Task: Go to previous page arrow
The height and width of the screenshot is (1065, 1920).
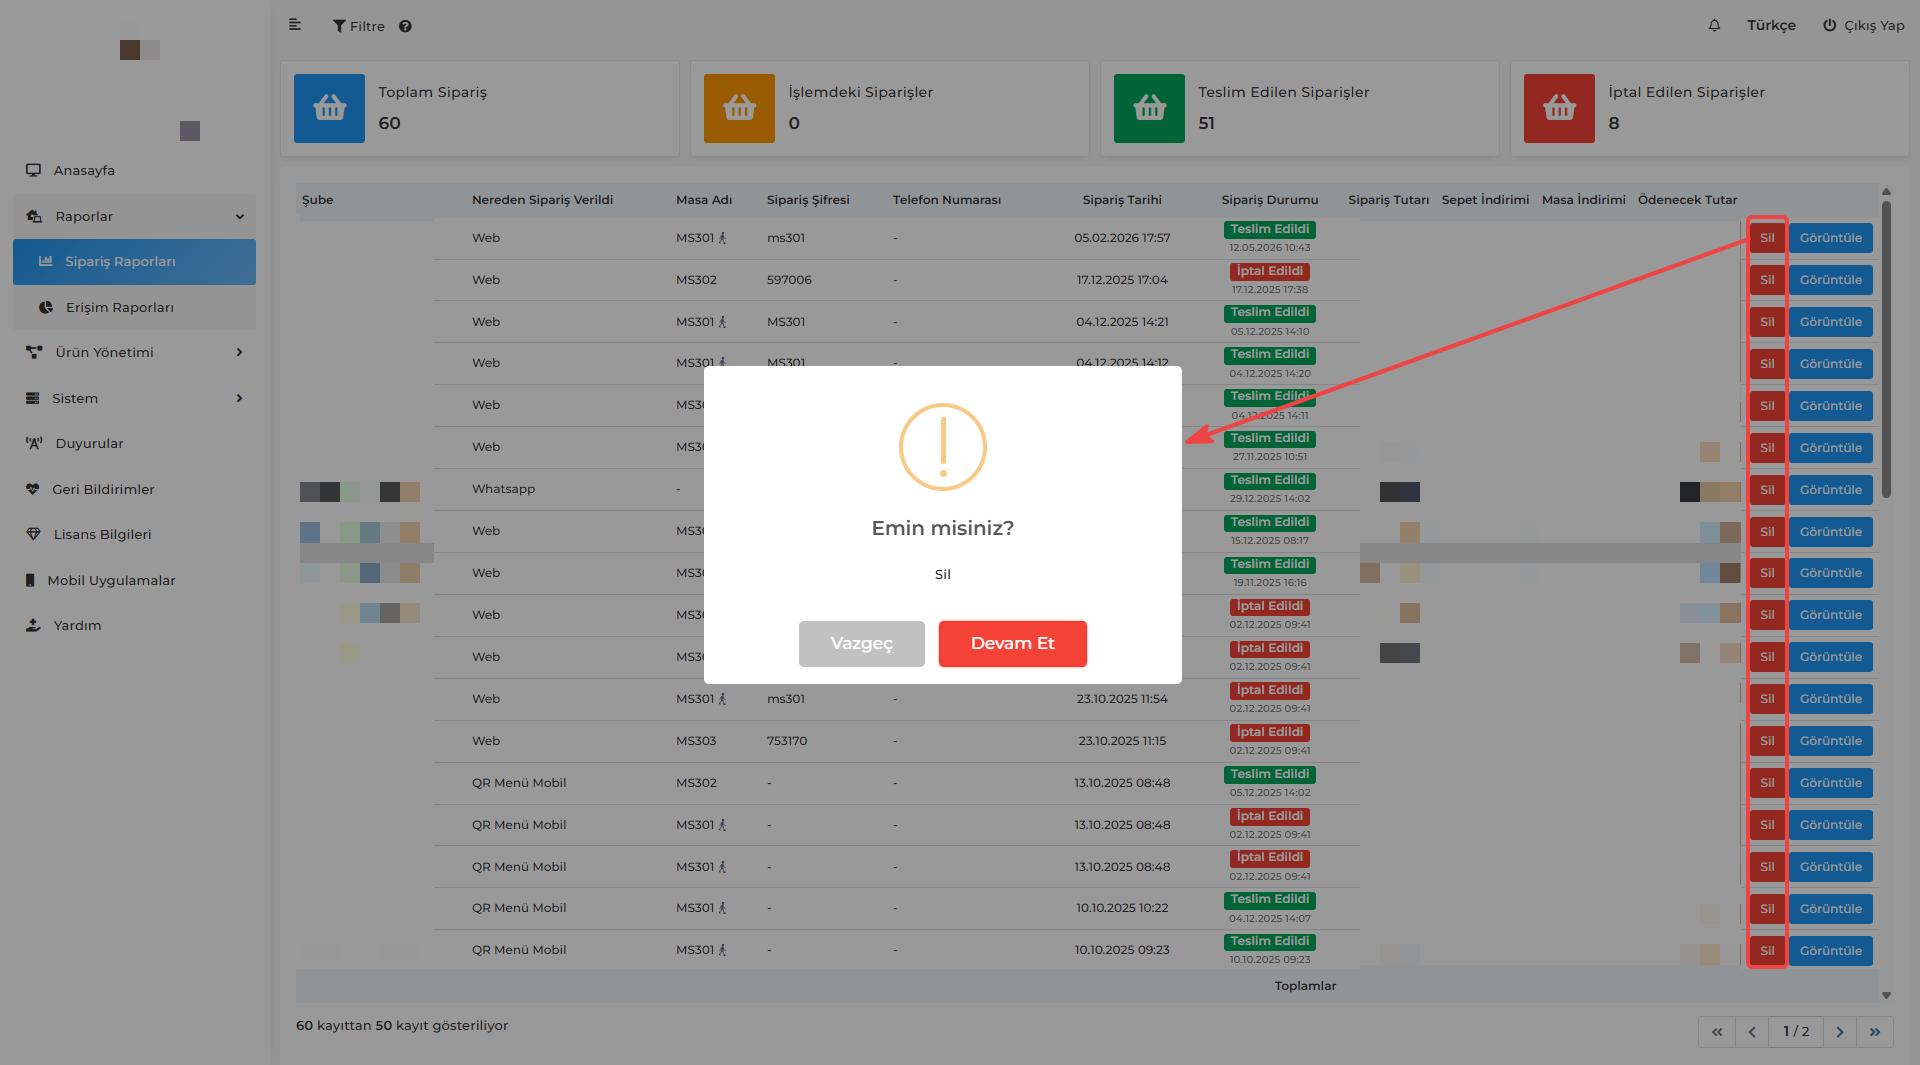Action: (x=1751, y=1032)
